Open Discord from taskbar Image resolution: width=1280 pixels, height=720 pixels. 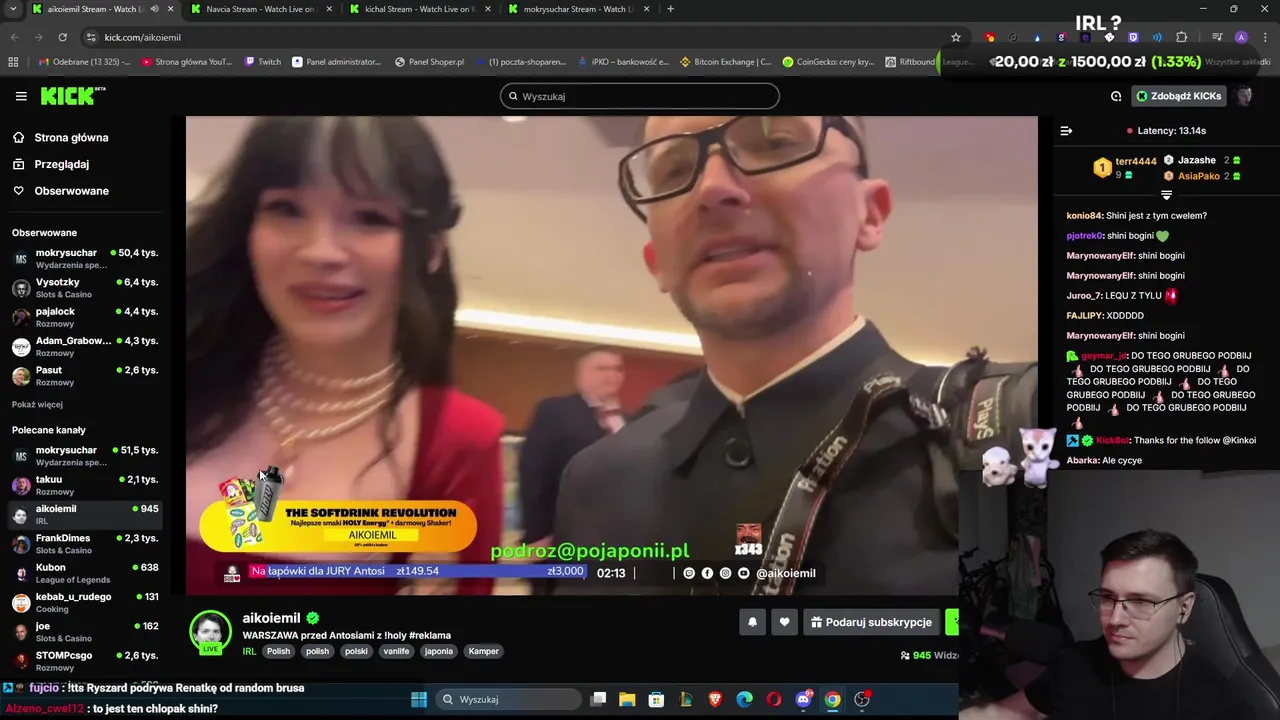[803, 699]
